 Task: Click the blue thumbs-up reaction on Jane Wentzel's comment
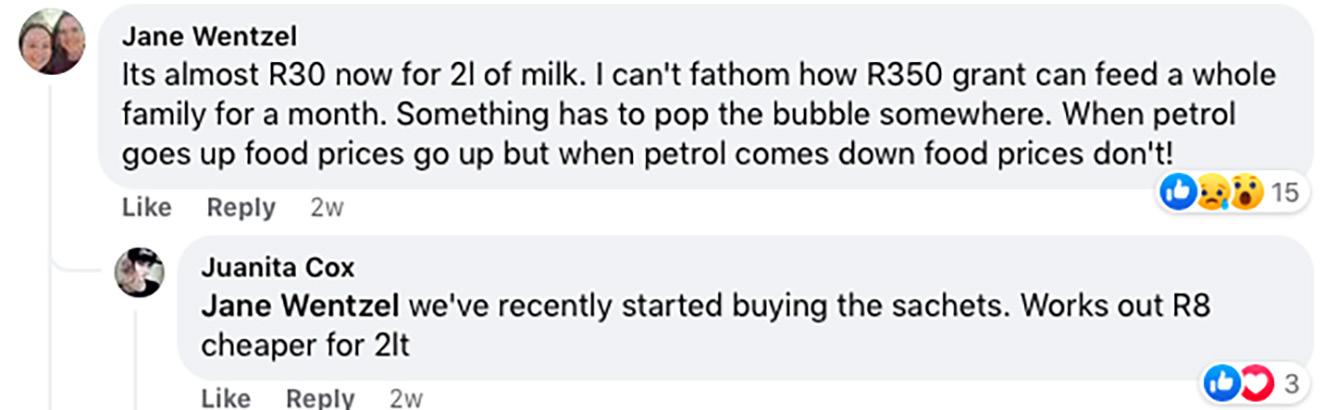point(1178,191)
